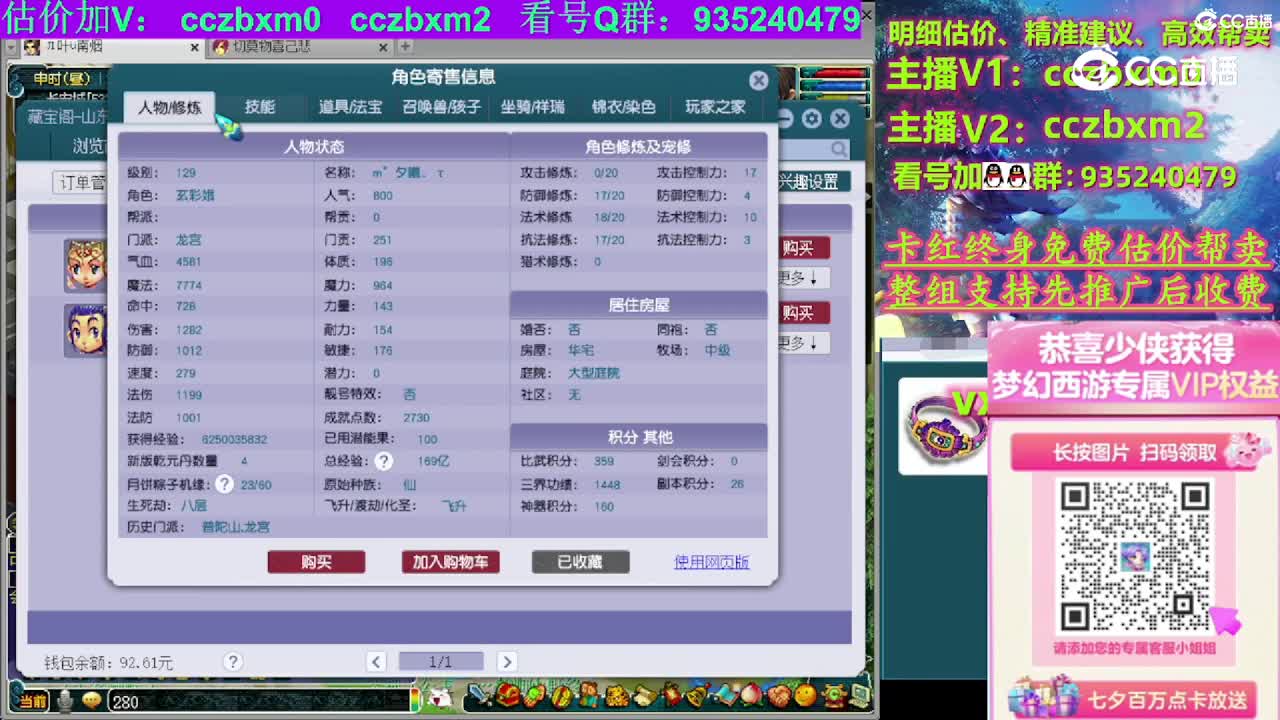Click the 龙宫 school value

click(x=189, y=240)
